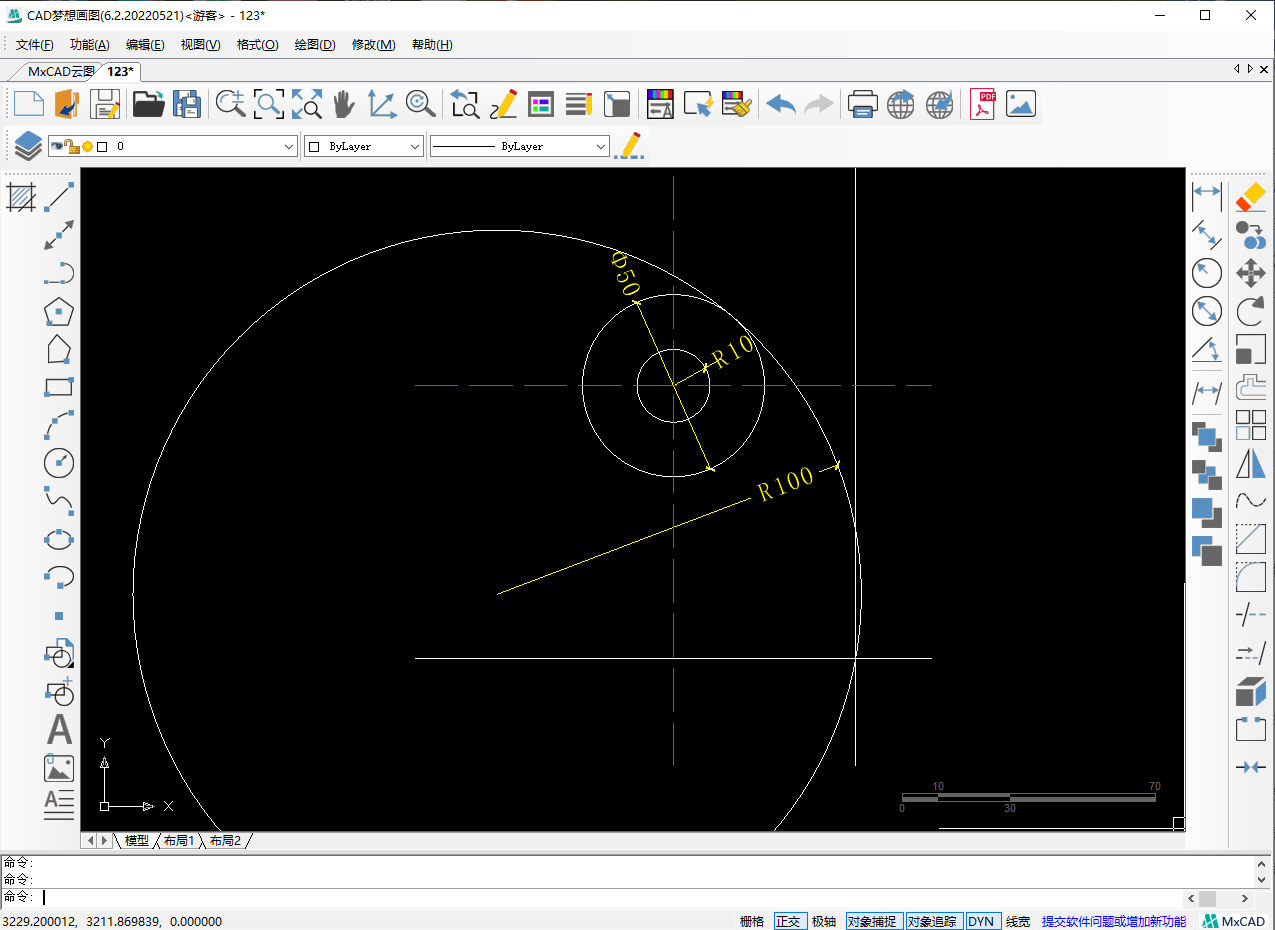Click the MxCAD logo in status bar
Image resolution: width=1275 pixels, height=930 pixels.
tap(1234, 921)
